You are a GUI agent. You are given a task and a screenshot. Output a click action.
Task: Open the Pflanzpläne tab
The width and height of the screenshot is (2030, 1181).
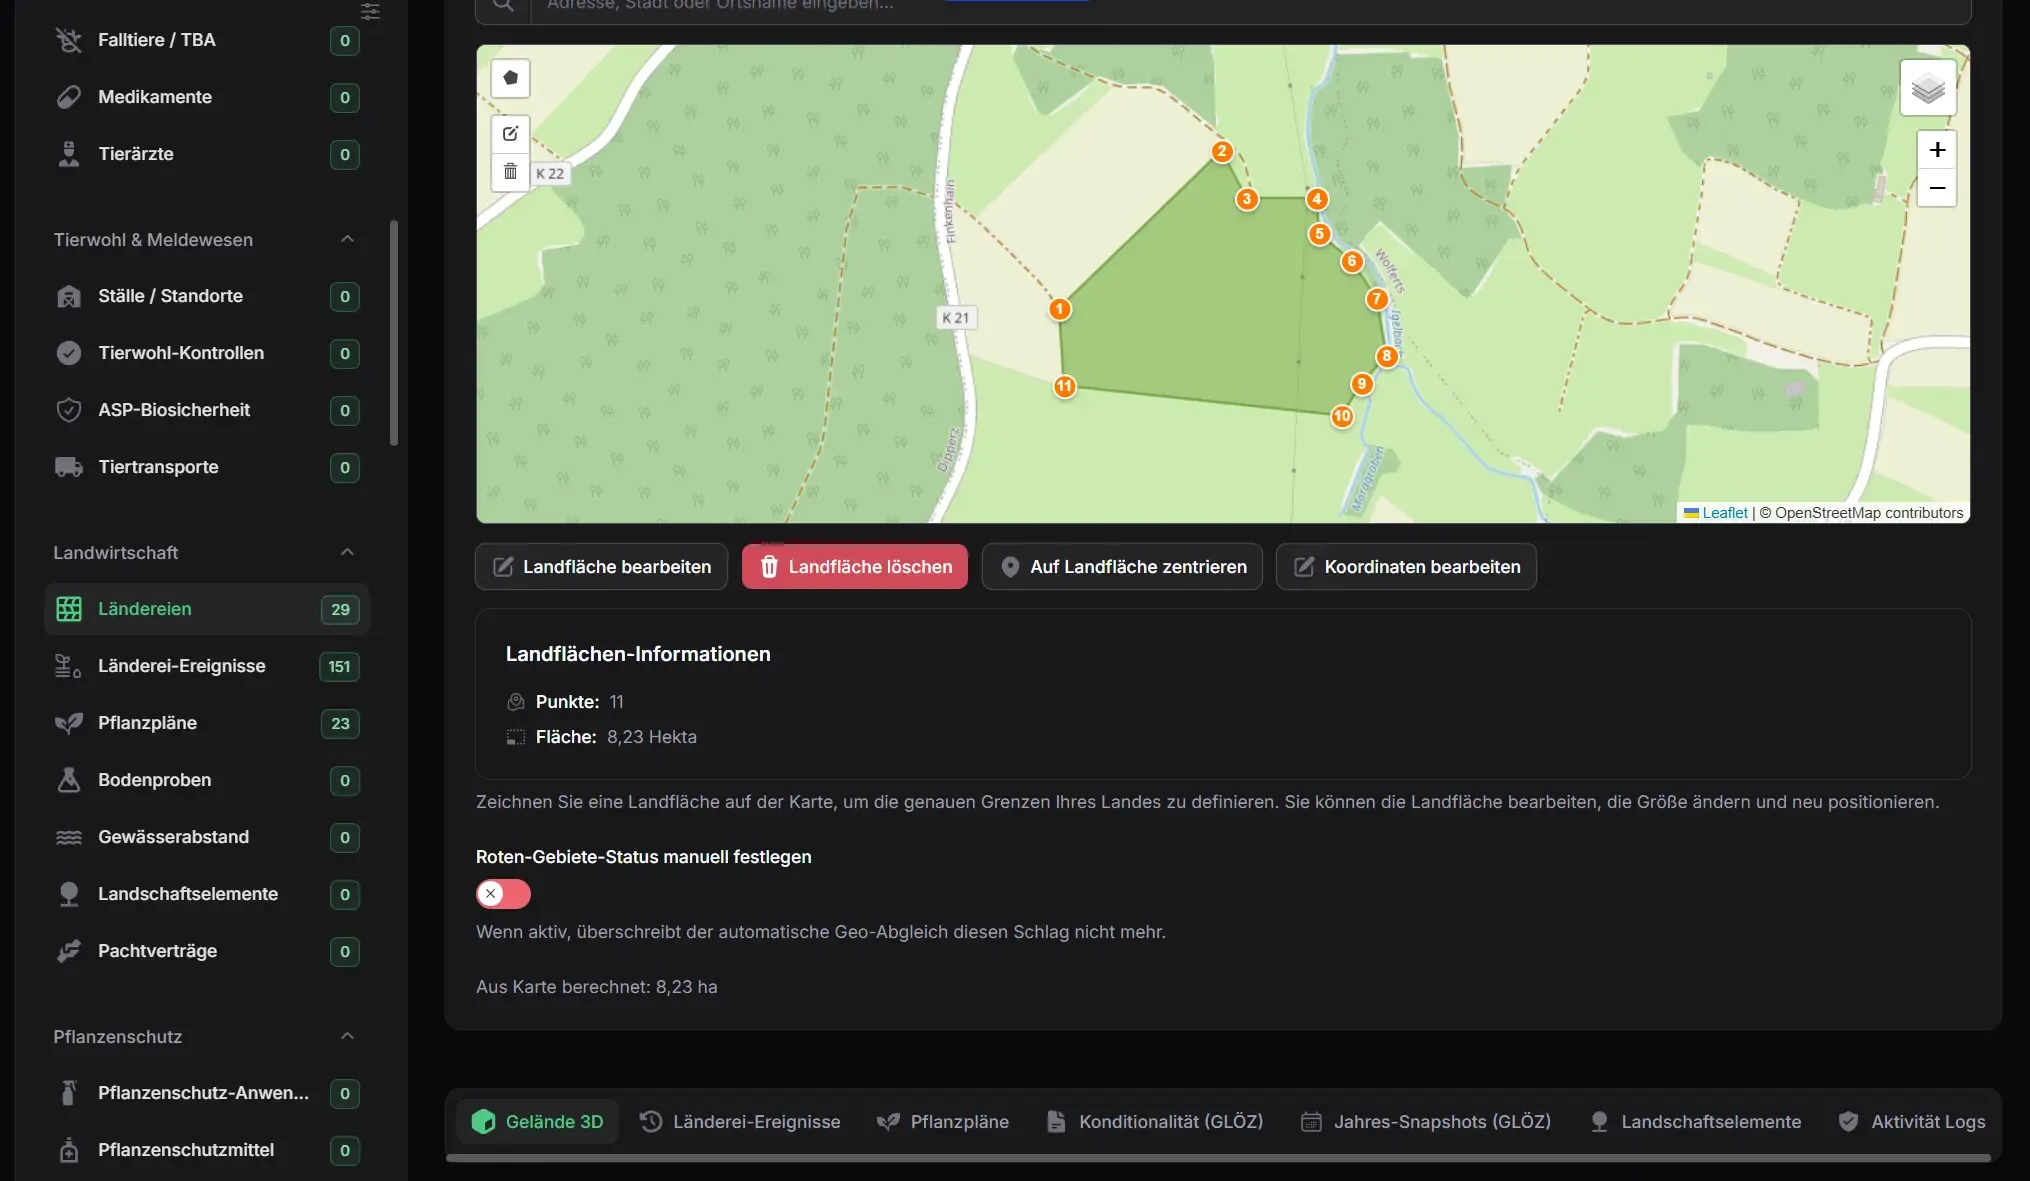click(x=942, y=1122)
